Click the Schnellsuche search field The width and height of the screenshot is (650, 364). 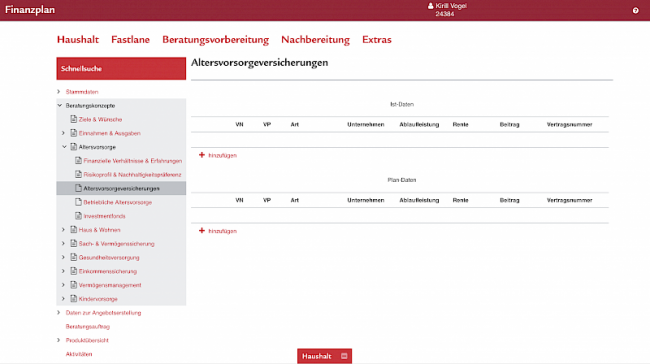click(121, 68)
